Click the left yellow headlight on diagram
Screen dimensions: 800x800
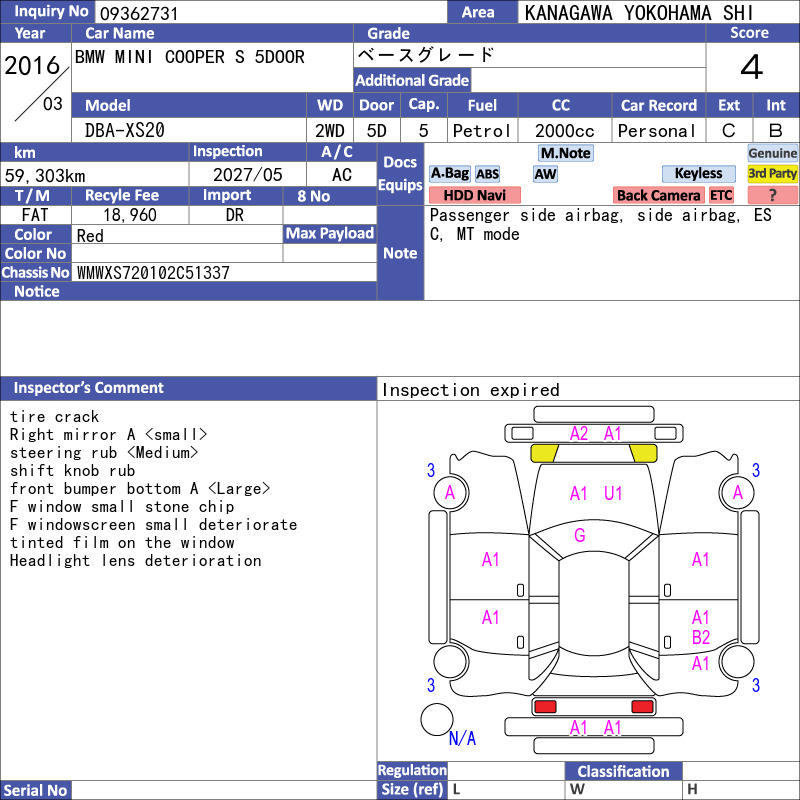pos(544,453)
